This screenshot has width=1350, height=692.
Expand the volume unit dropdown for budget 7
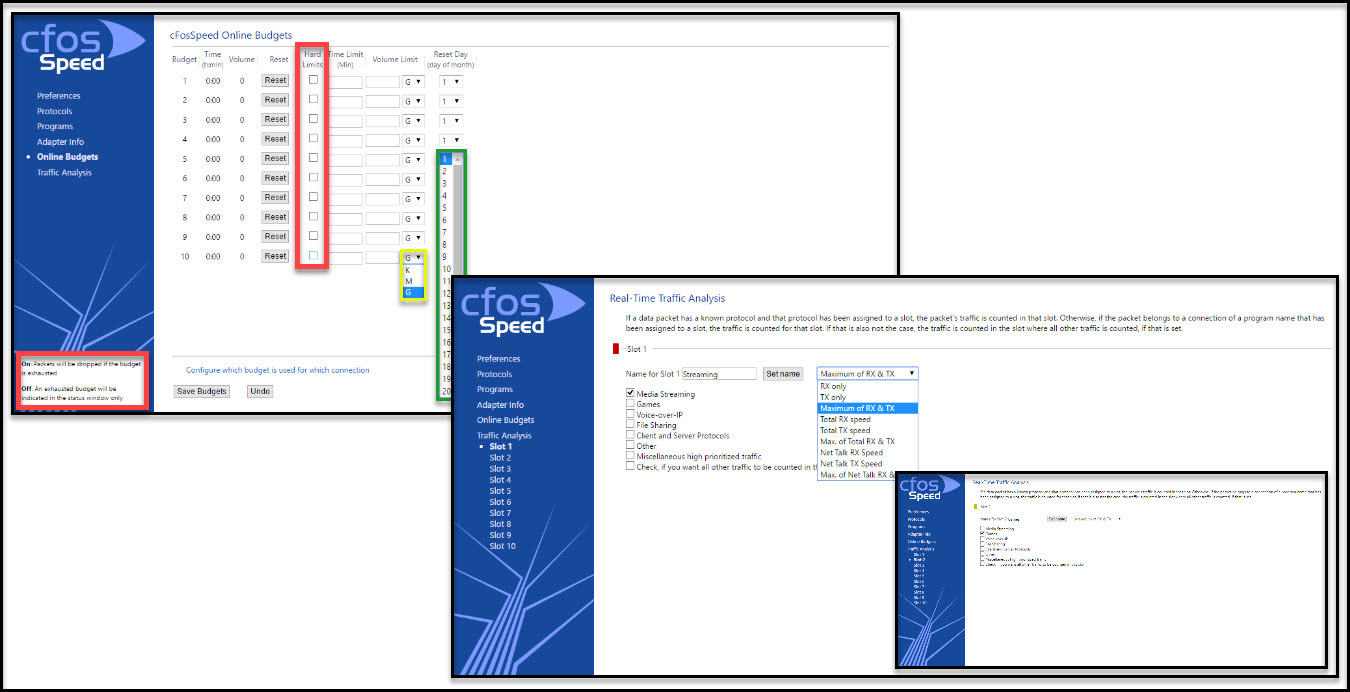413,198
